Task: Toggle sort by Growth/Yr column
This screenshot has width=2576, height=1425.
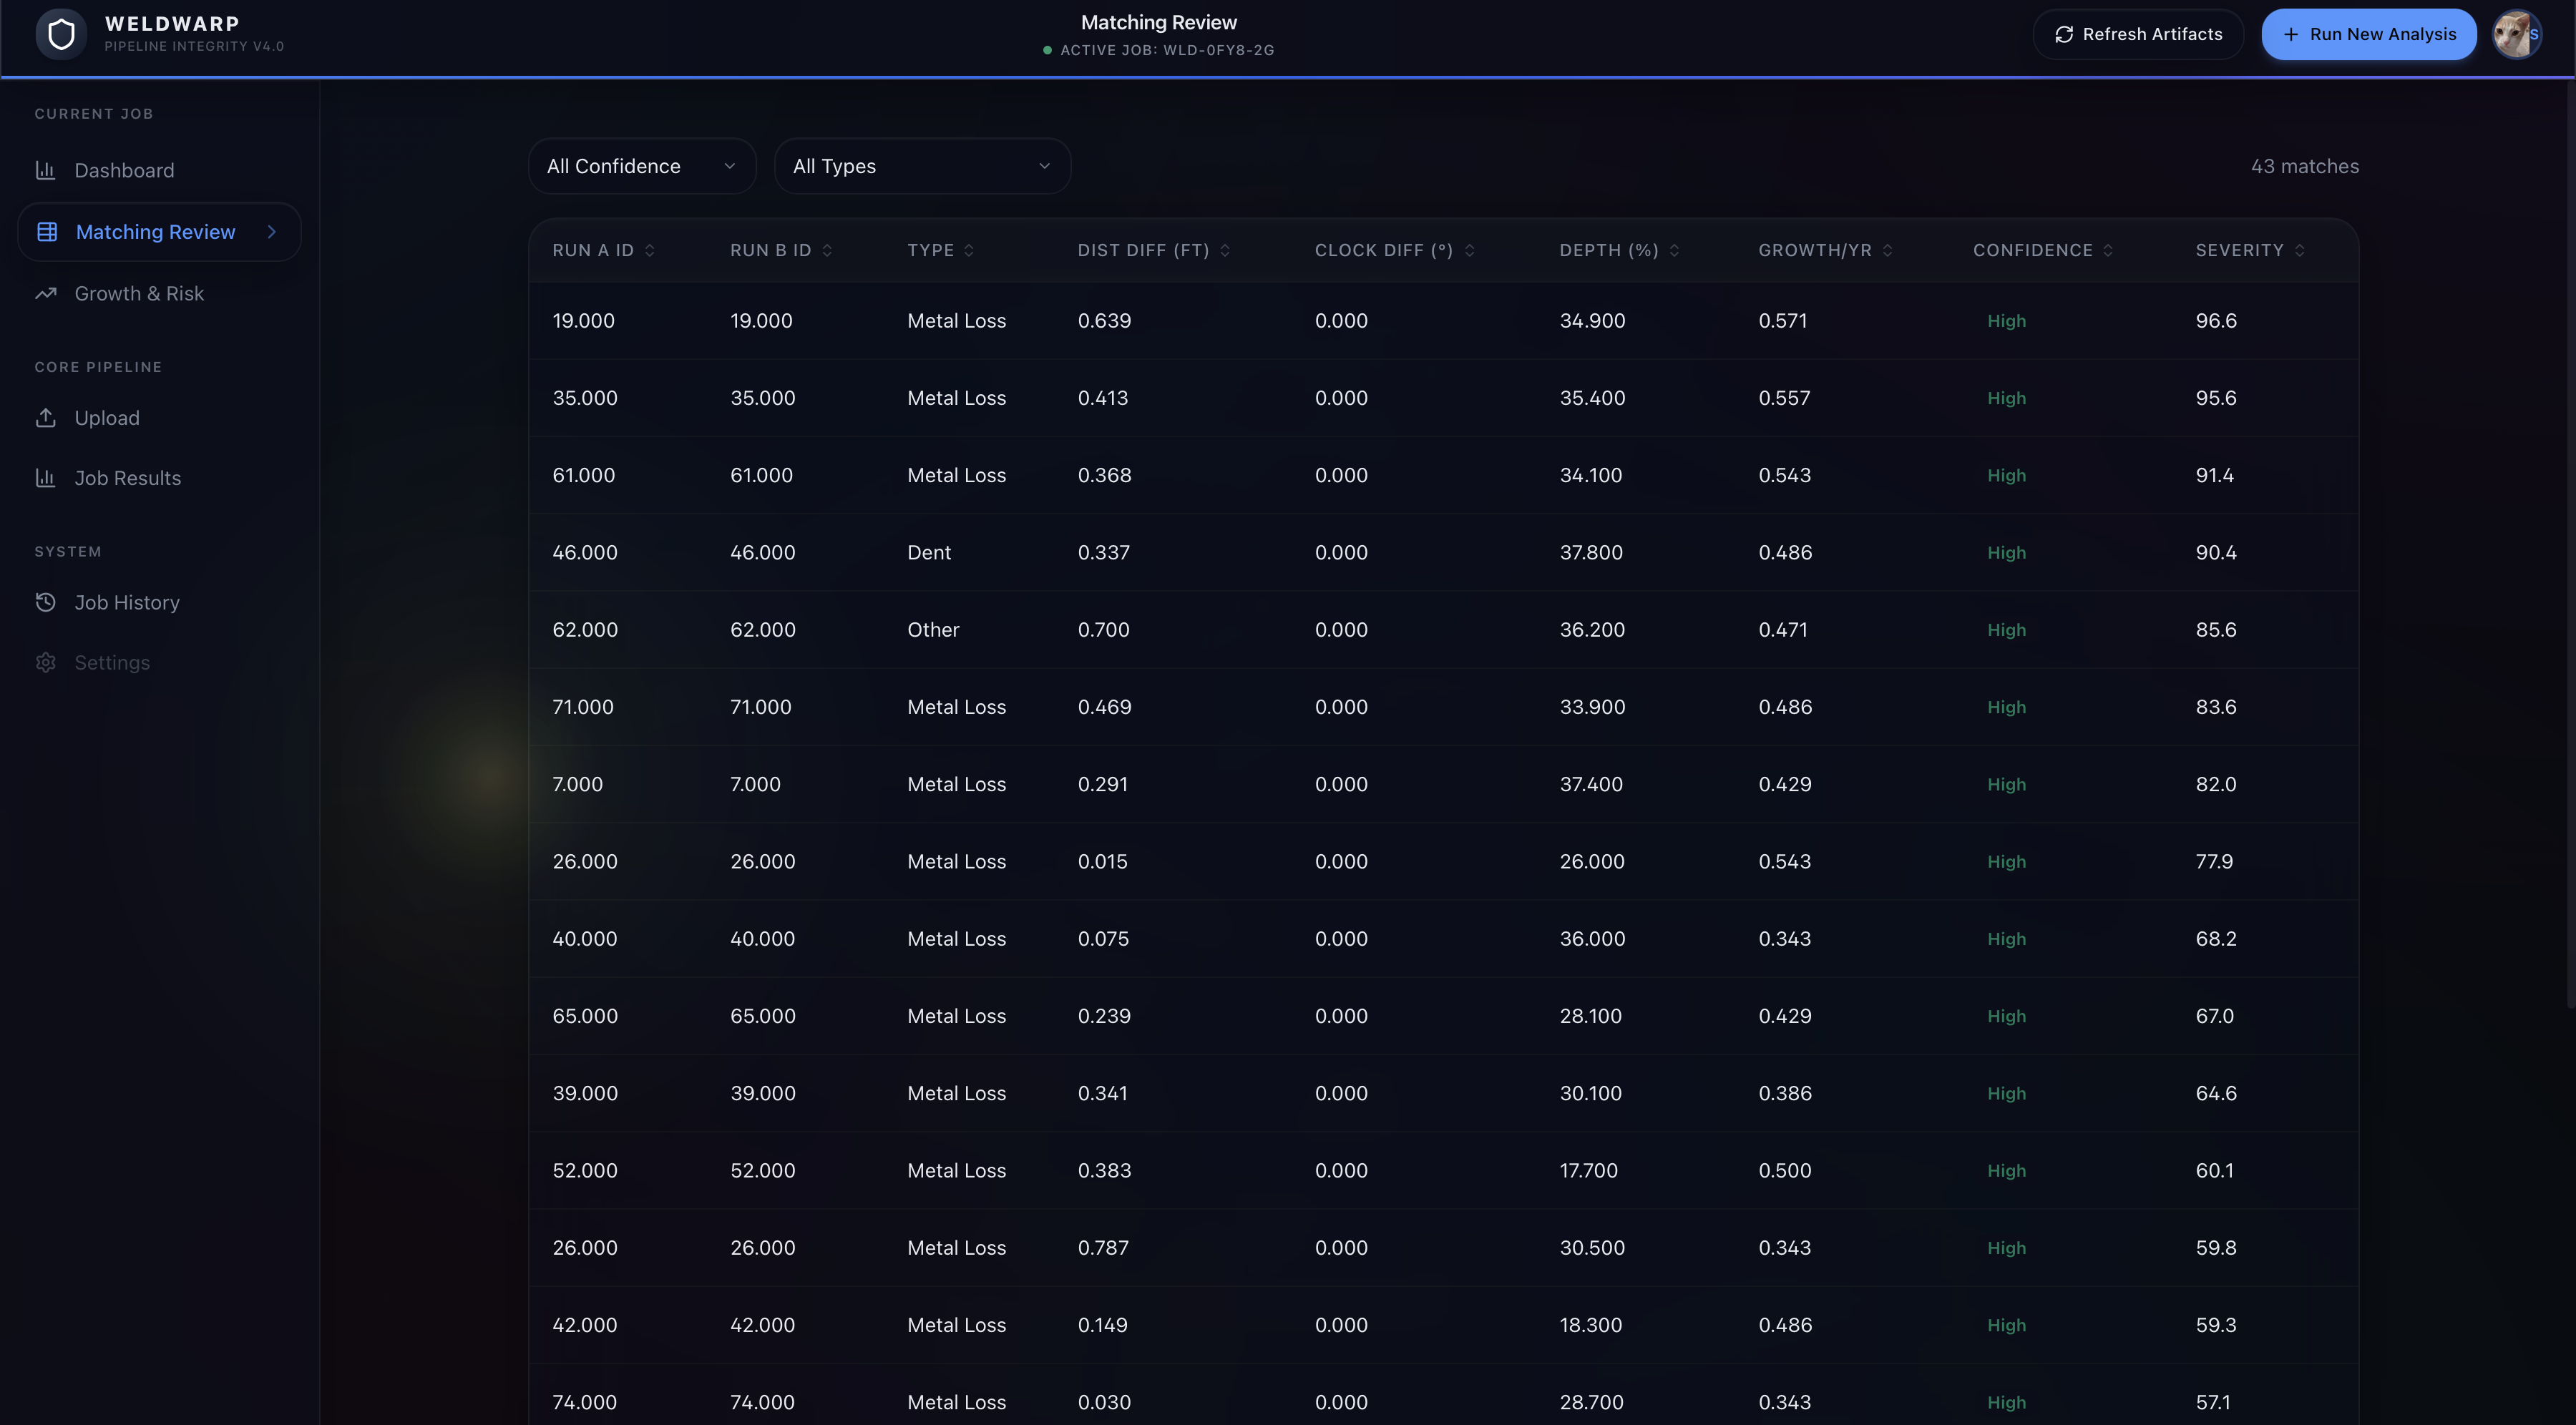Action: [x=1887, y=250]
